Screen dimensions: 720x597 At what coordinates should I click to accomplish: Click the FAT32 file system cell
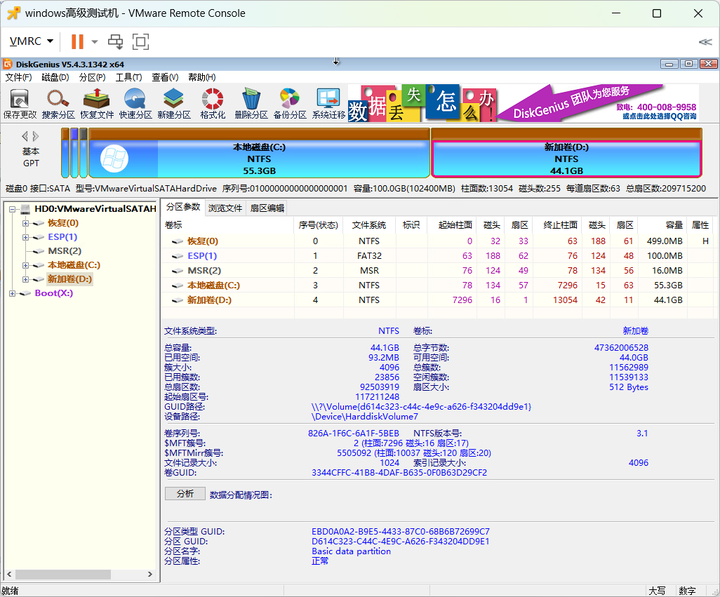tap(369, 256)
